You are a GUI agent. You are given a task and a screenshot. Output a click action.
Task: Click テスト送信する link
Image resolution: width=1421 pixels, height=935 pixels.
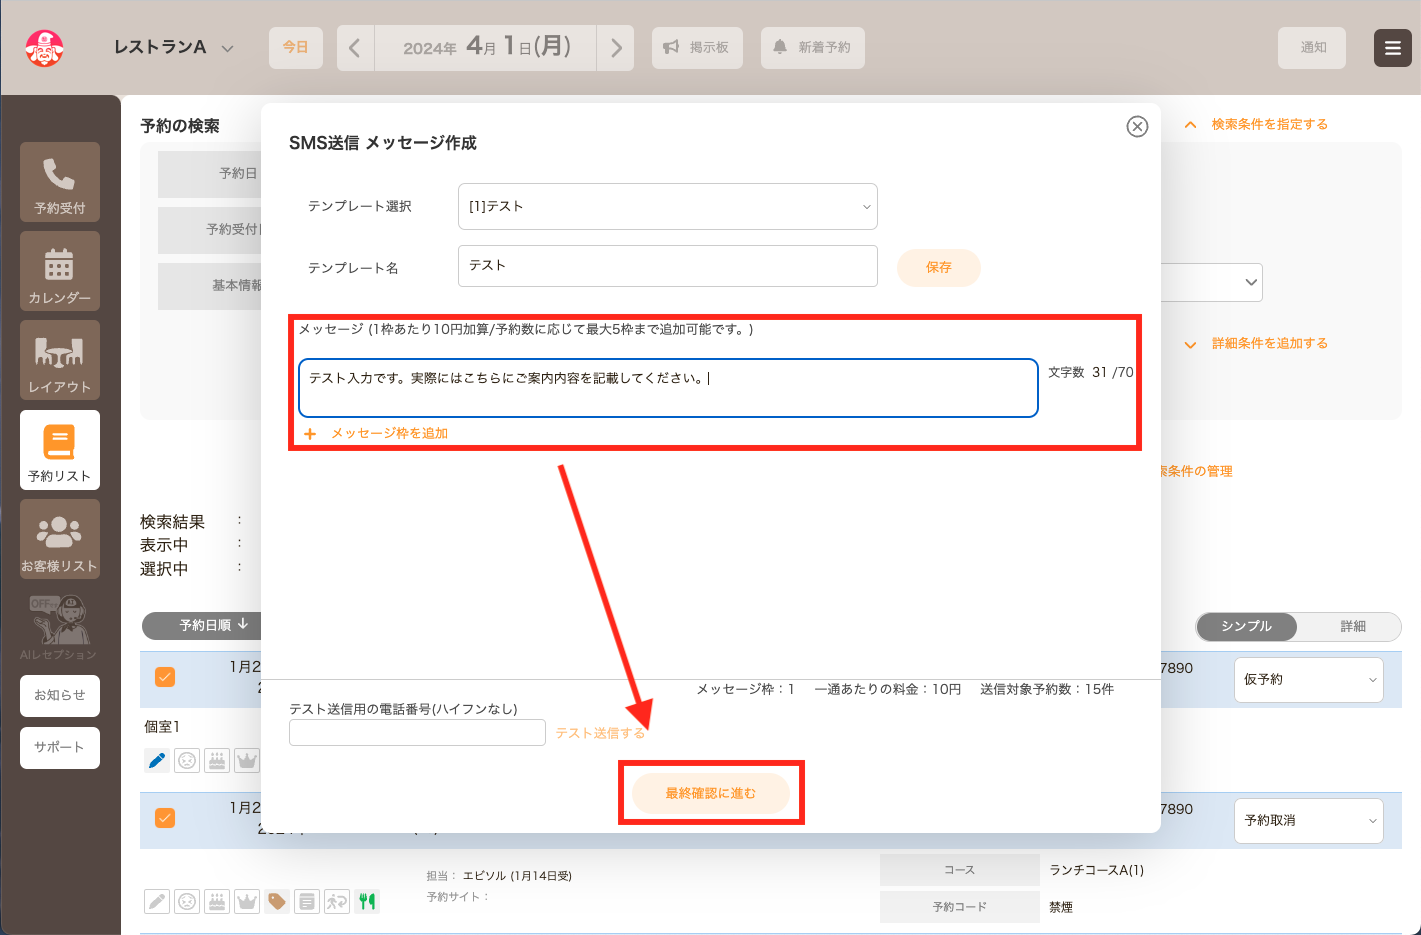(x=600, y=733)
